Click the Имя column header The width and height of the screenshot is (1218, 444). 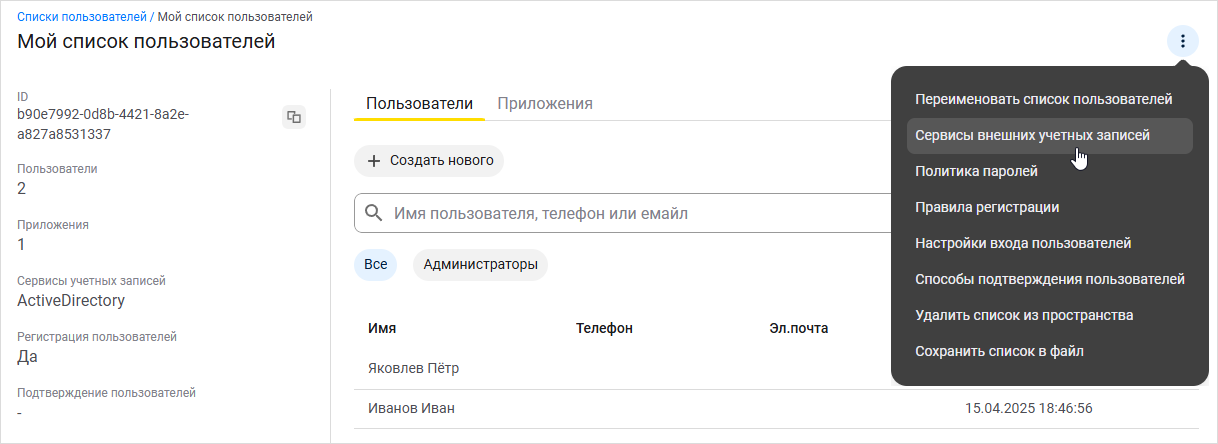tap(383, 328)
